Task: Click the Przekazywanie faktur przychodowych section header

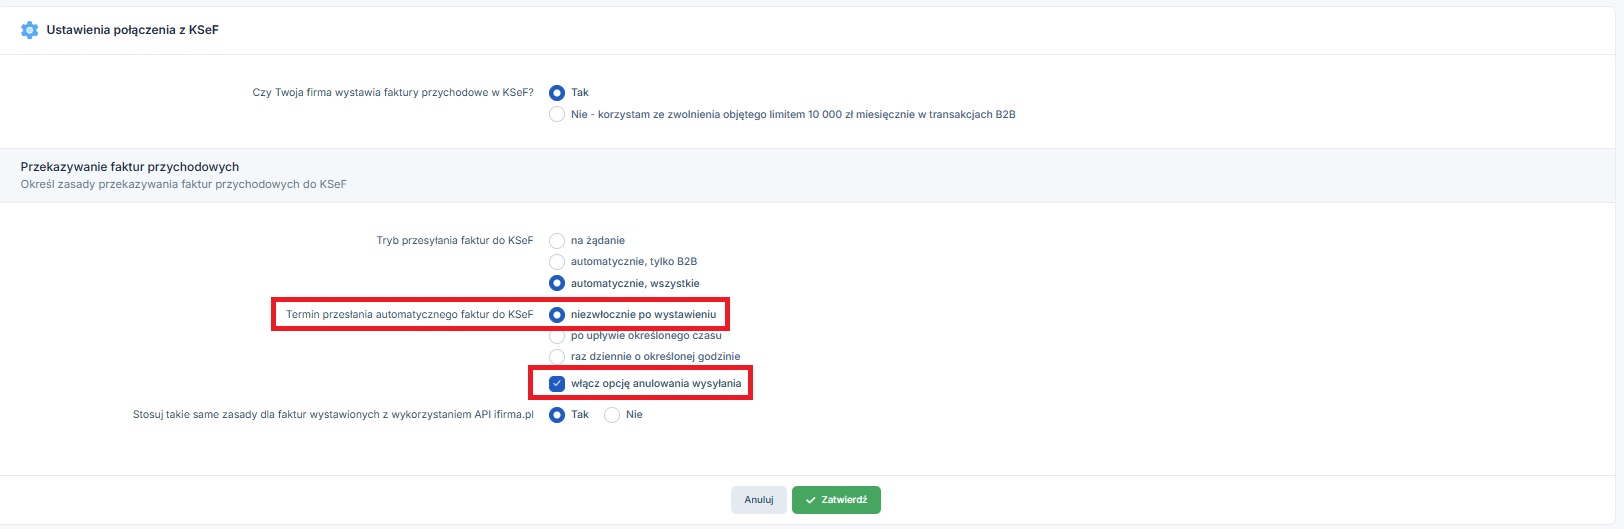Action: [x=130, y=167]
